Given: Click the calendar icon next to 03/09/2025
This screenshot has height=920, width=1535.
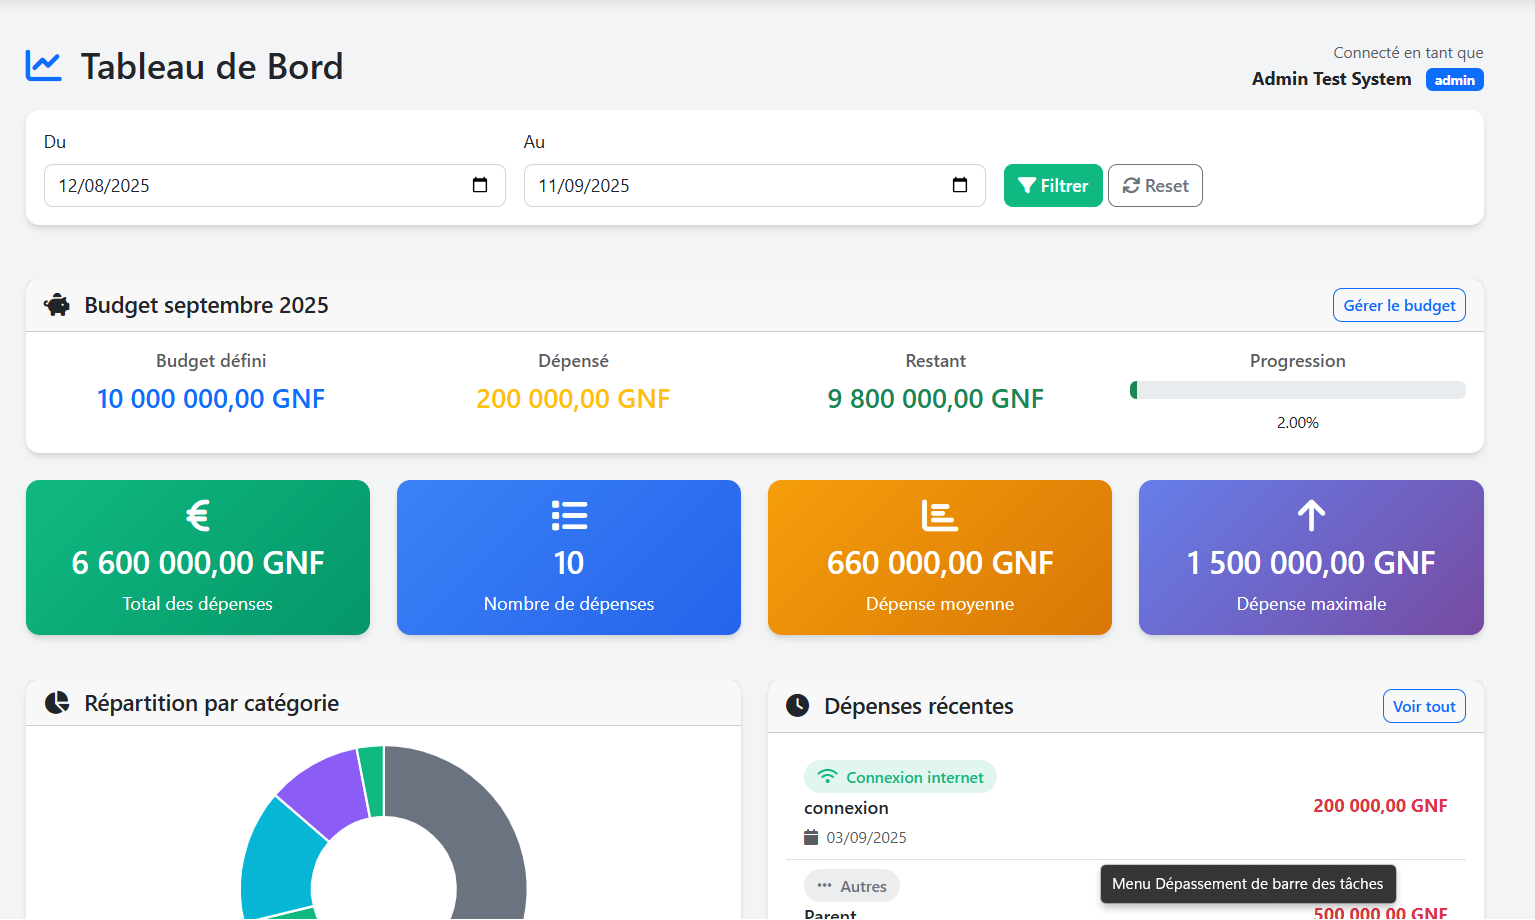Looking at the screenshot, I should tap(811, 837).
